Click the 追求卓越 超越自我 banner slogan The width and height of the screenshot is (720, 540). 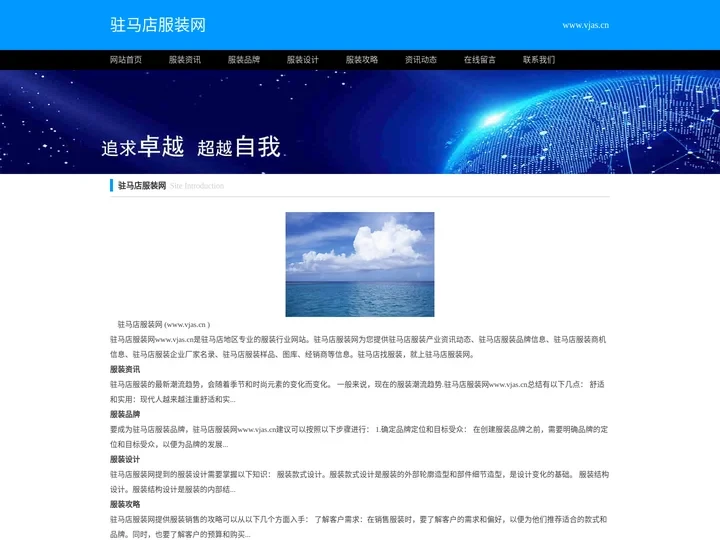[191, 147]
